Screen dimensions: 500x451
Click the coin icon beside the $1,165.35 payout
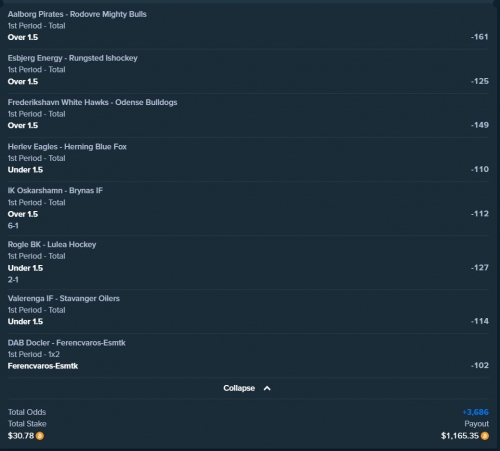(x=485, y=436)
